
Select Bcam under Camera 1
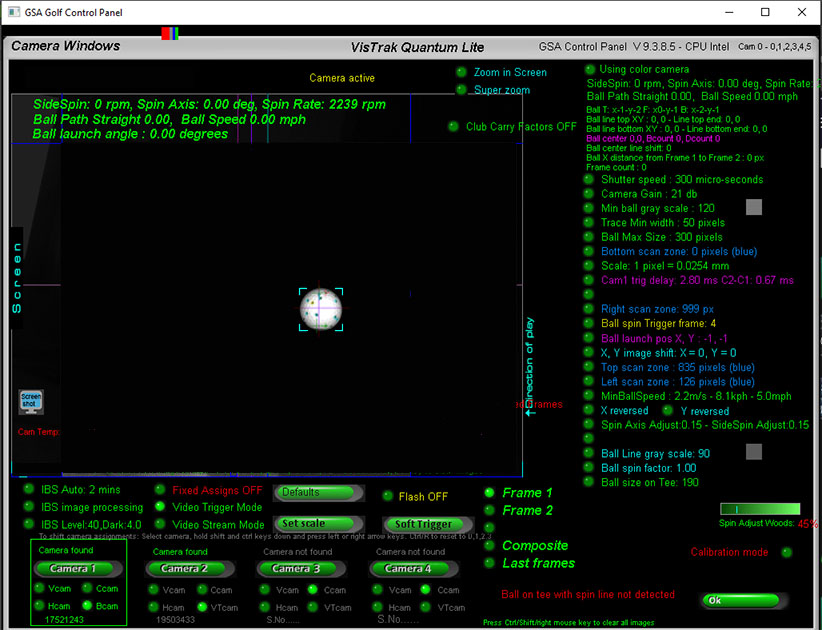pyautogui.click(x=87, y=606)
